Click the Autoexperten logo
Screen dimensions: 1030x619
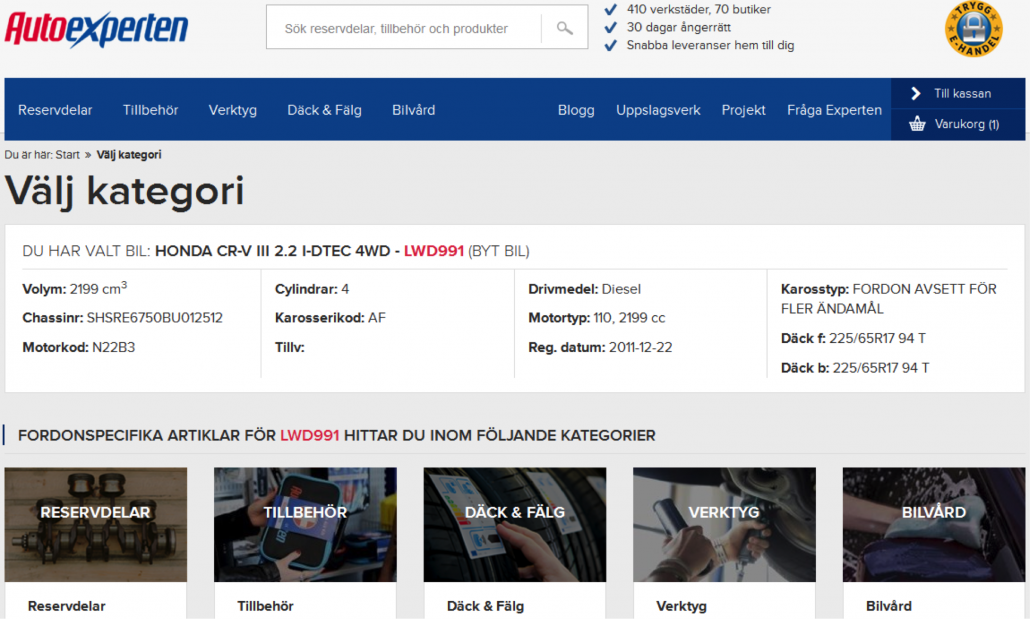point(97,30)
